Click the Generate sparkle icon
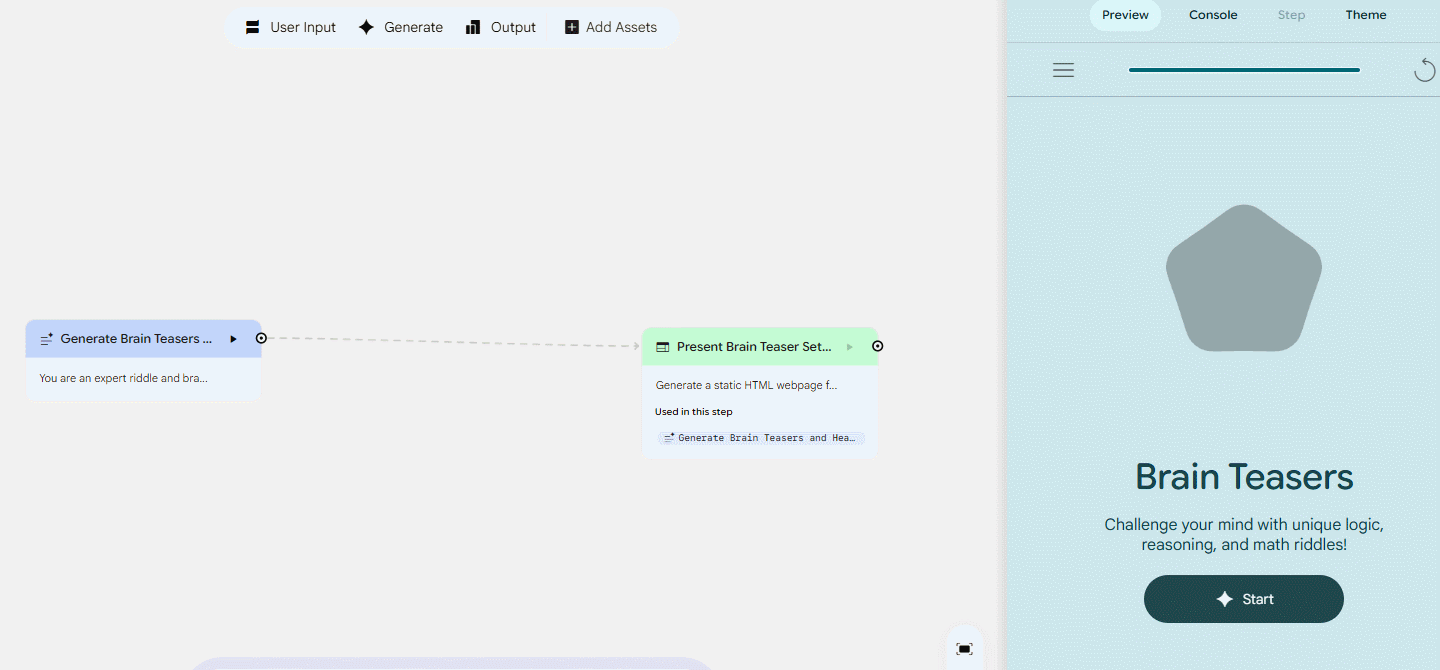Screen dimensions: 1440x670 pos(367,27)
